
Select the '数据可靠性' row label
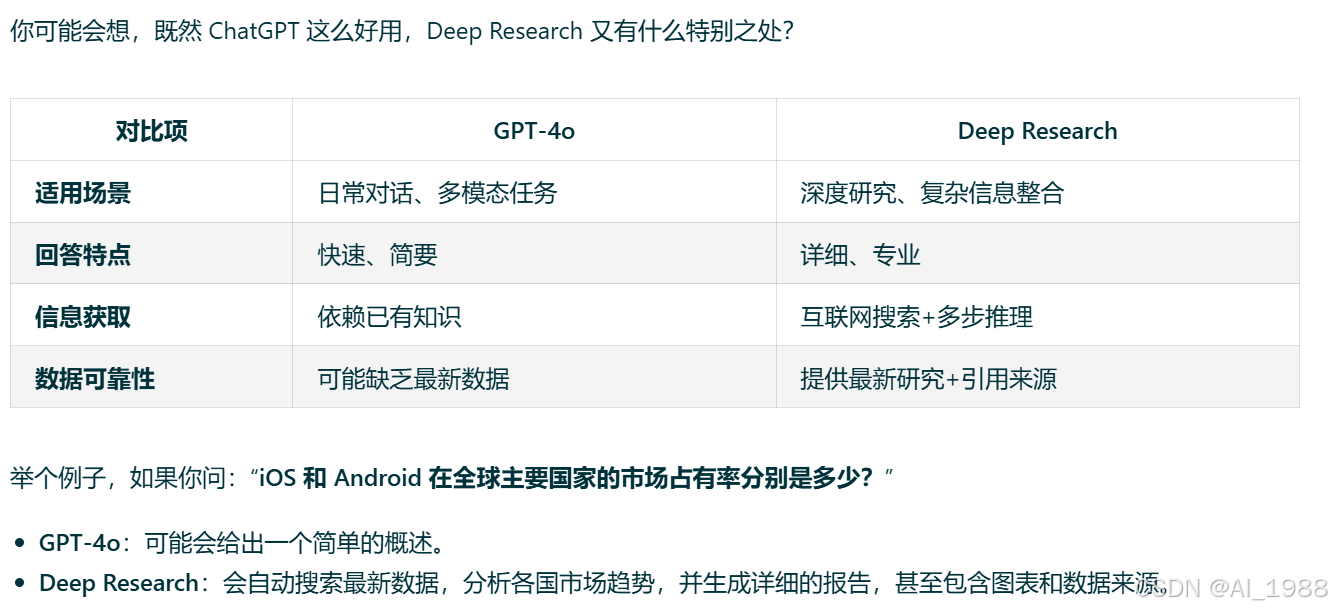95,379
